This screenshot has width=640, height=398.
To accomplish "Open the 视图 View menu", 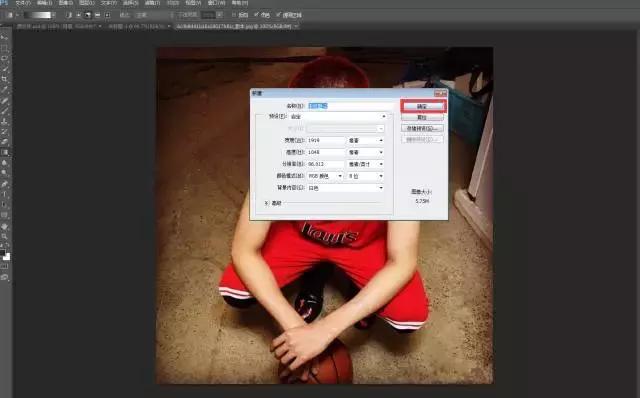I will tap(193, 3).
